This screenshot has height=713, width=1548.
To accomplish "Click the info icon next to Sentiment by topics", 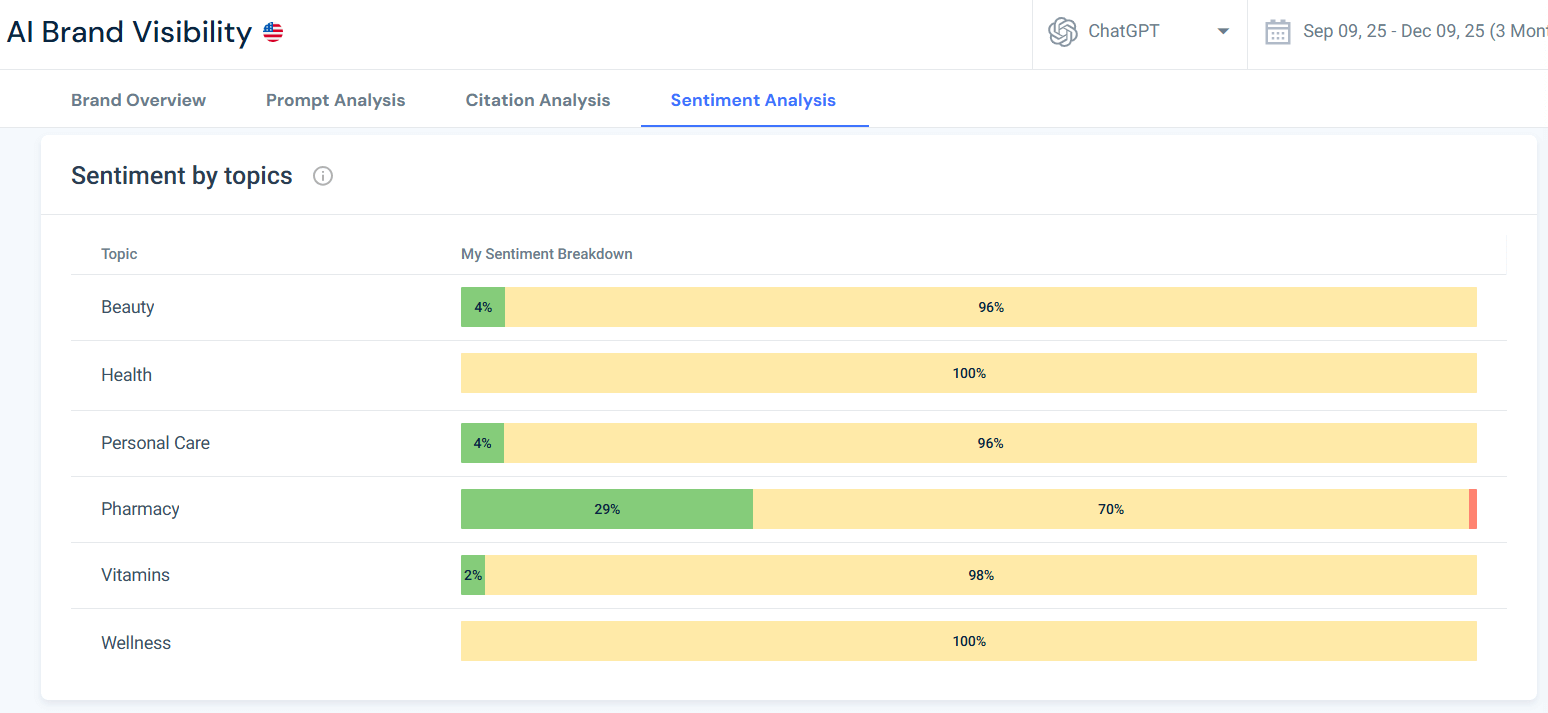I will tap(322, 176).
